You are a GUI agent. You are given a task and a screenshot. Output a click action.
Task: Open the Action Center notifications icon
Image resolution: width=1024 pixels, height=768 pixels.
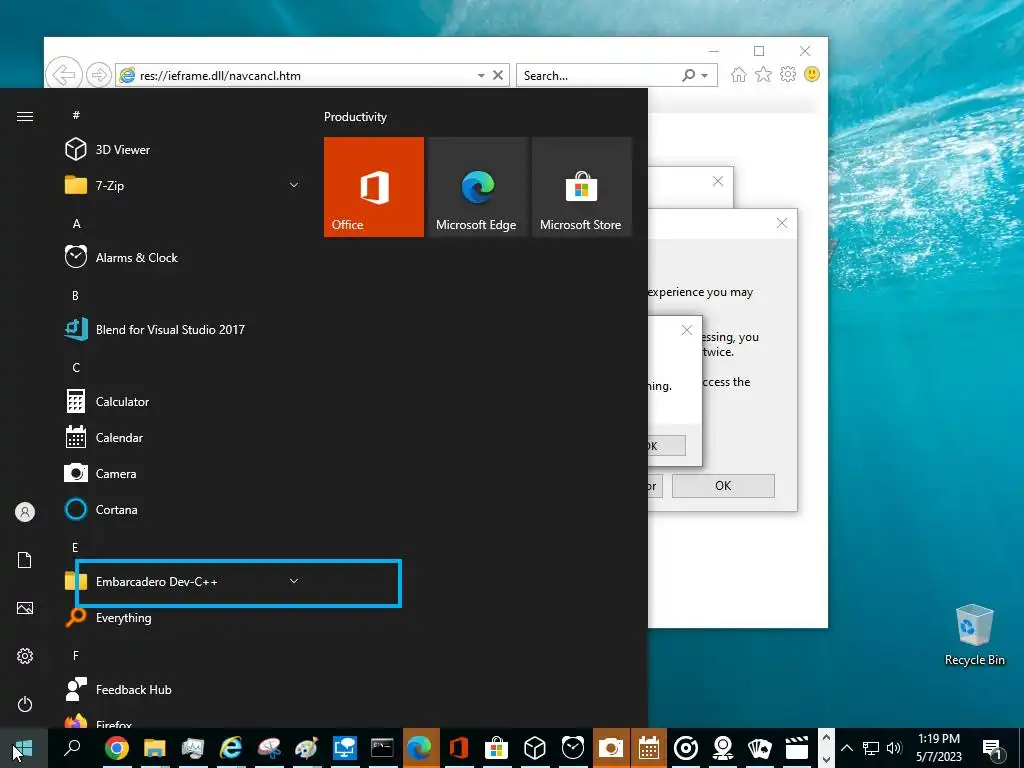993,748
